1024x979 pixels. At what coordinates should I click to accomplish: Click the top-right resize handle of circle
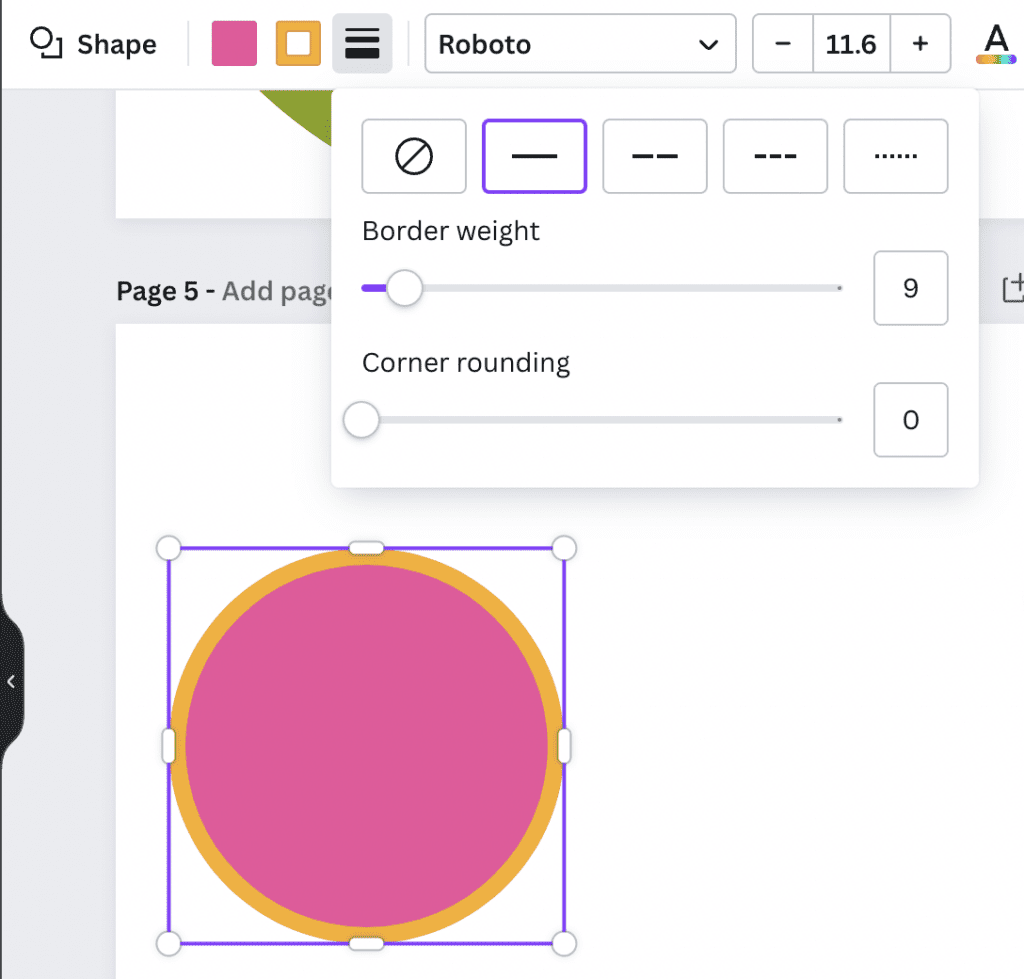(x=564, y=548)
